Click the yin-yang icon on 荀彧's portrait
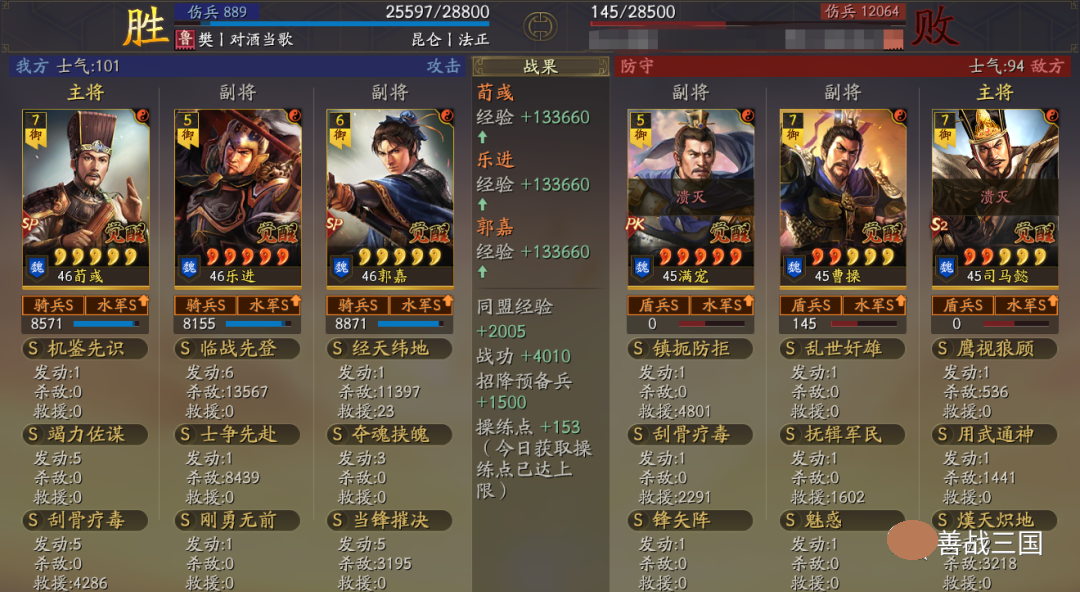 (x=143, y=116)
